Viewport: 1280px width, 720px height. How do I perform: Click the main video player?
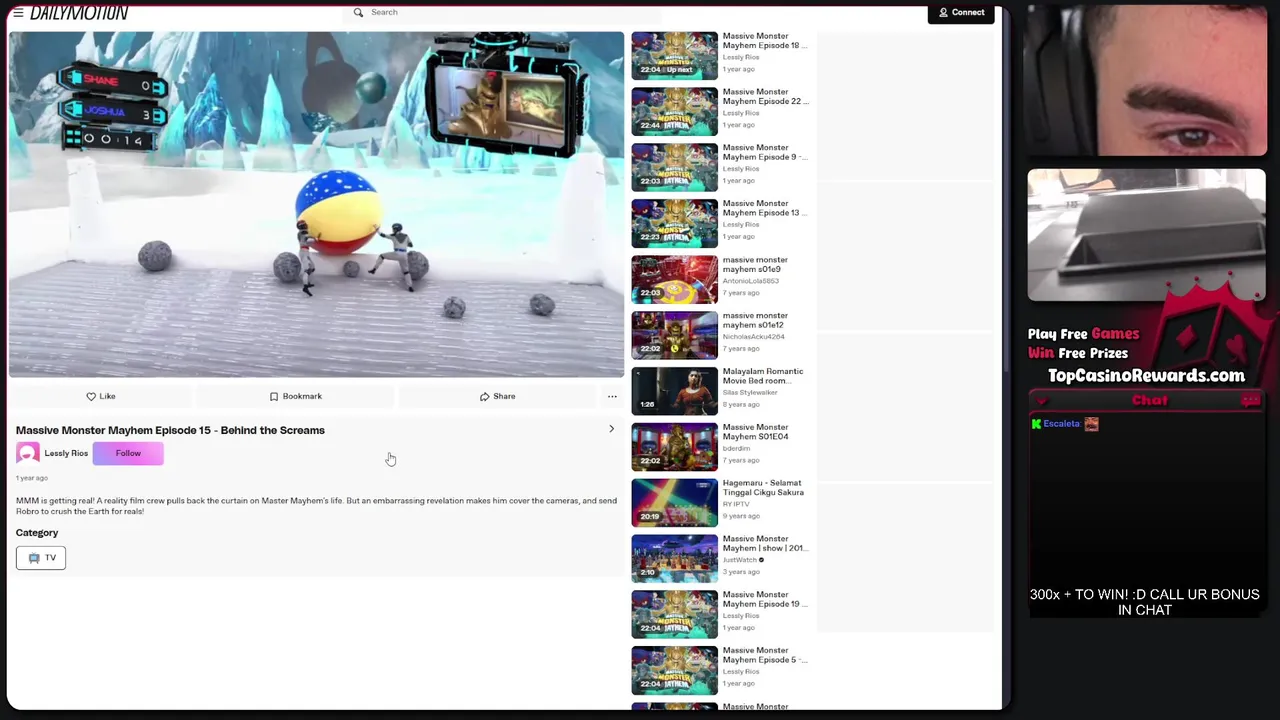coord(316,204)
